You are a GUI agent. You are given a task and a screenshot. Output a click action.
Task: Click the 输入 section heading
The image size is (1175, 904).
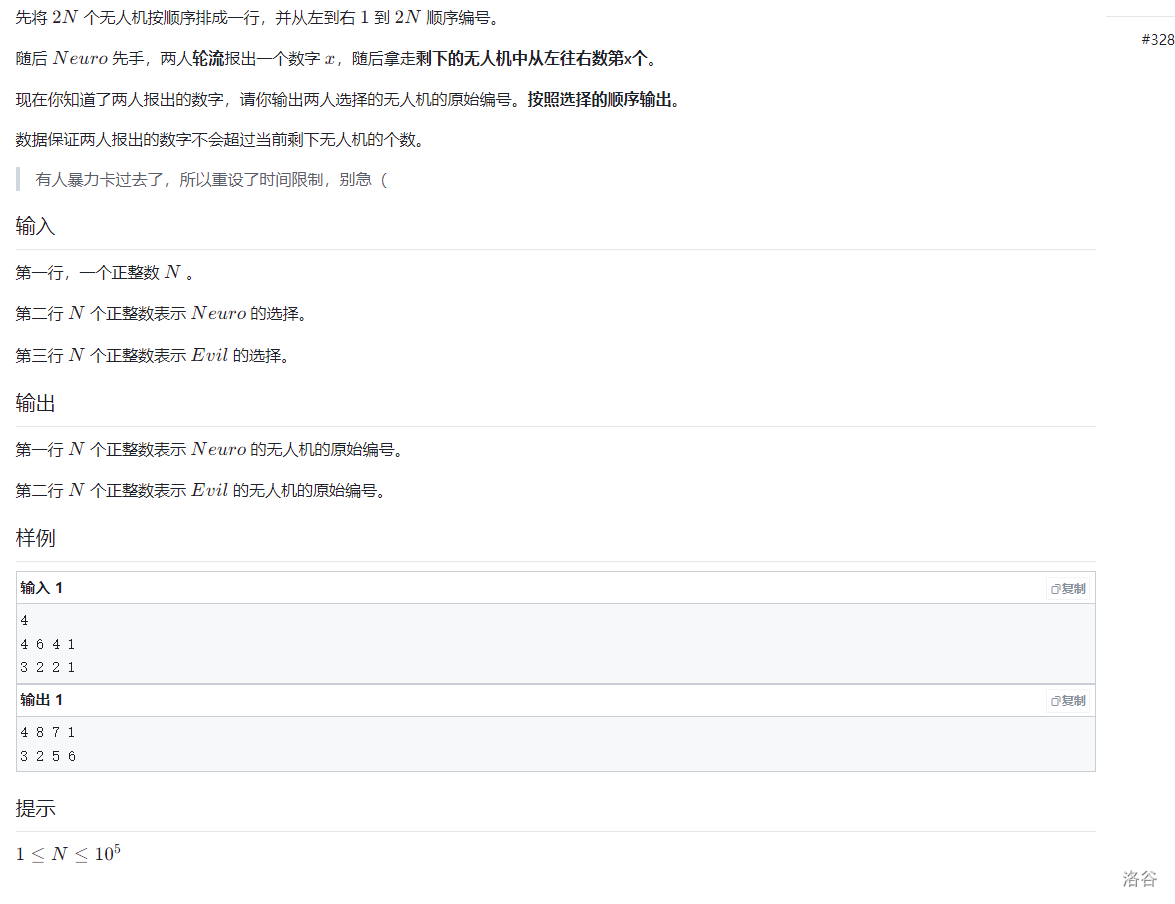36,227
